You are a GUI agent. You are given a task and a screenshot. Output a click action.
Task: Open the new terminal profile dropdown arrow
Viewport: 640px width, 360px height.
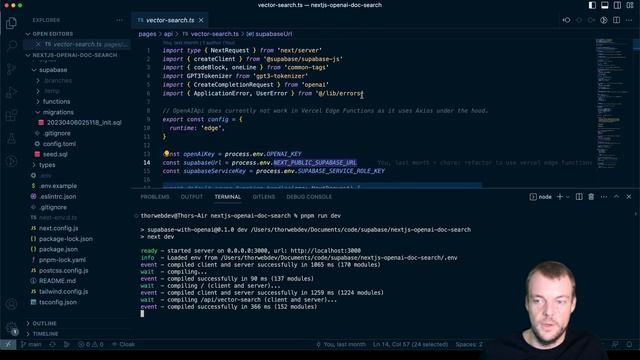tap(567, 197)
